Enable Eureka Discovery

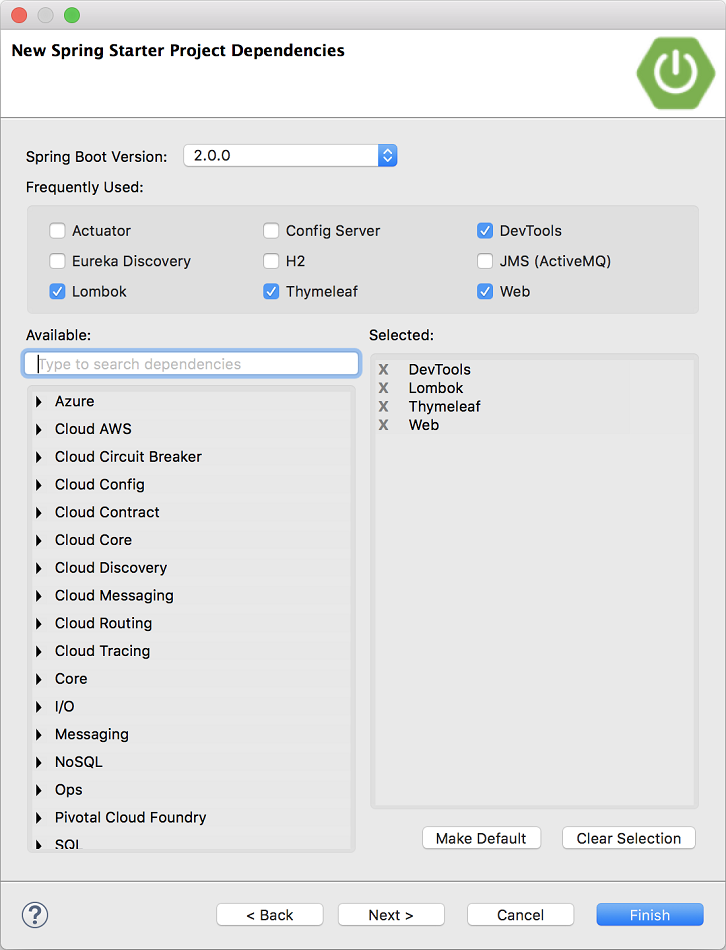pyautogui.click(x=57, y=261)
